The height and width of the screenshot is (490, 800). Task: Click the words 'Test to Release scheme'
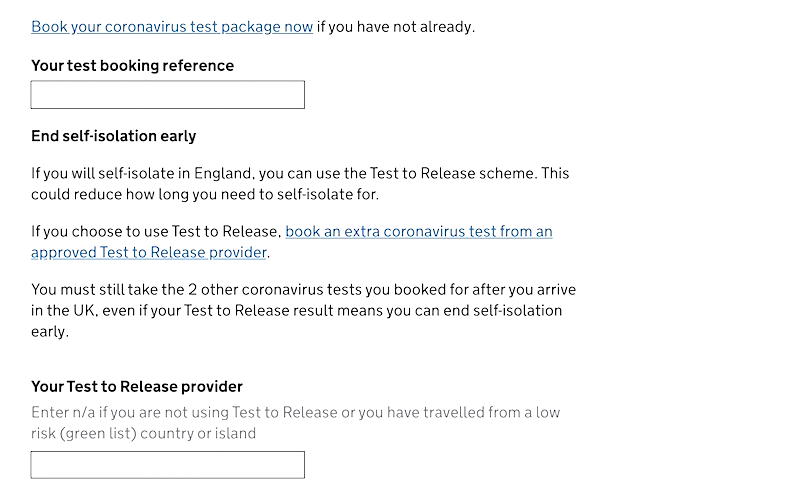pos(453,173)
